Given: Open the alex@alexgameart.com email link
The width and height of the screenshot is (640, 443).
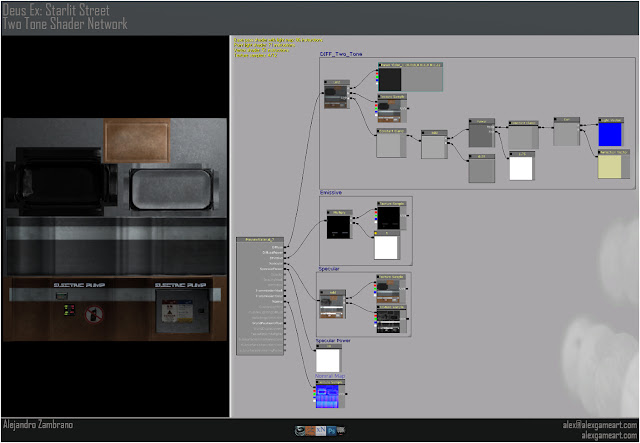Looking at the screenshot, I should [600, 425].
